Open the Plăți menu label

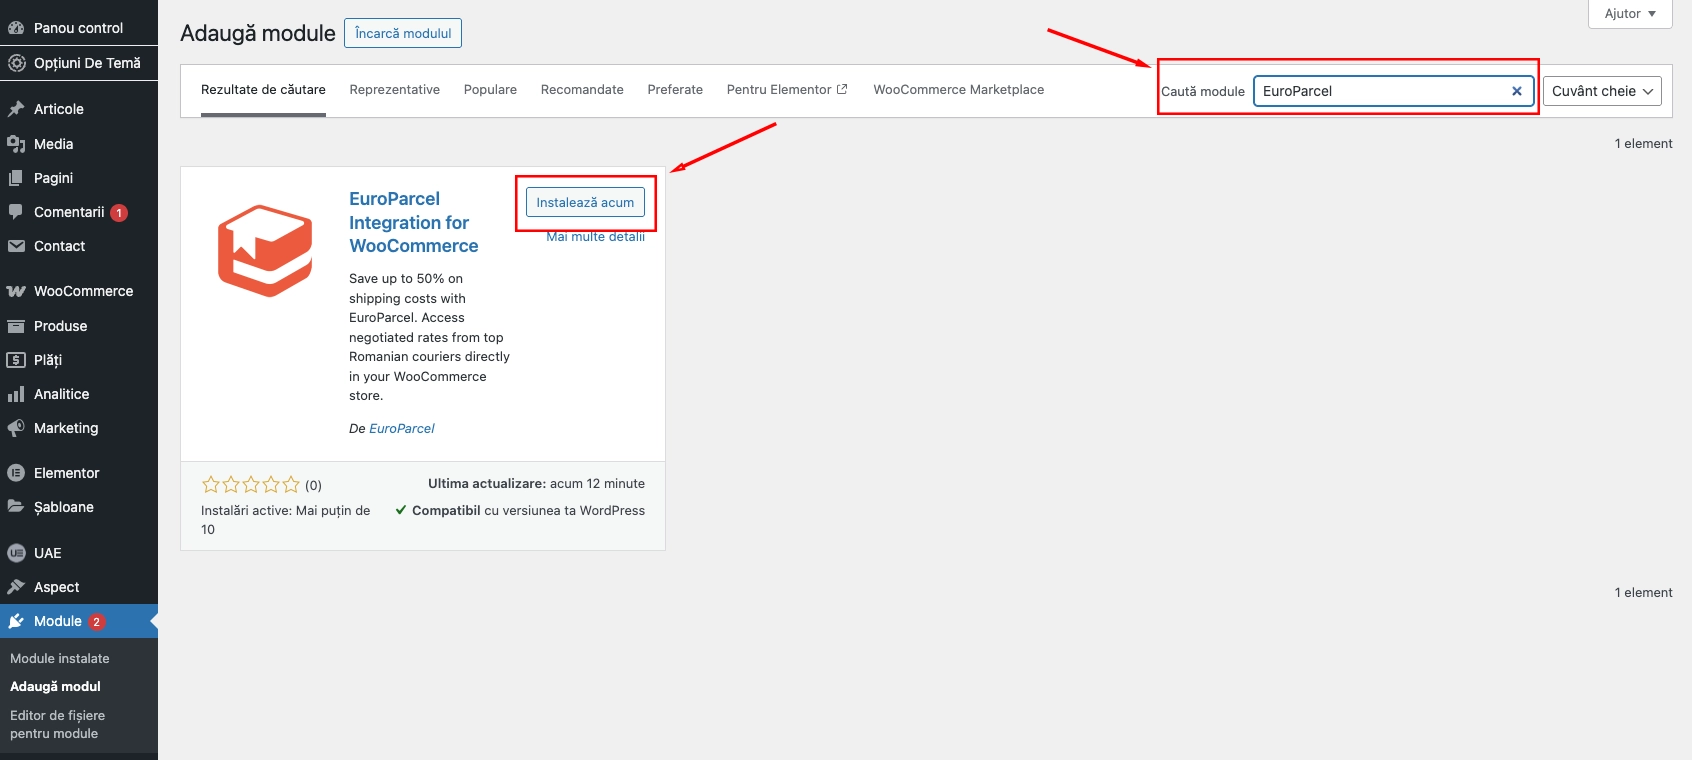(48, 360)
